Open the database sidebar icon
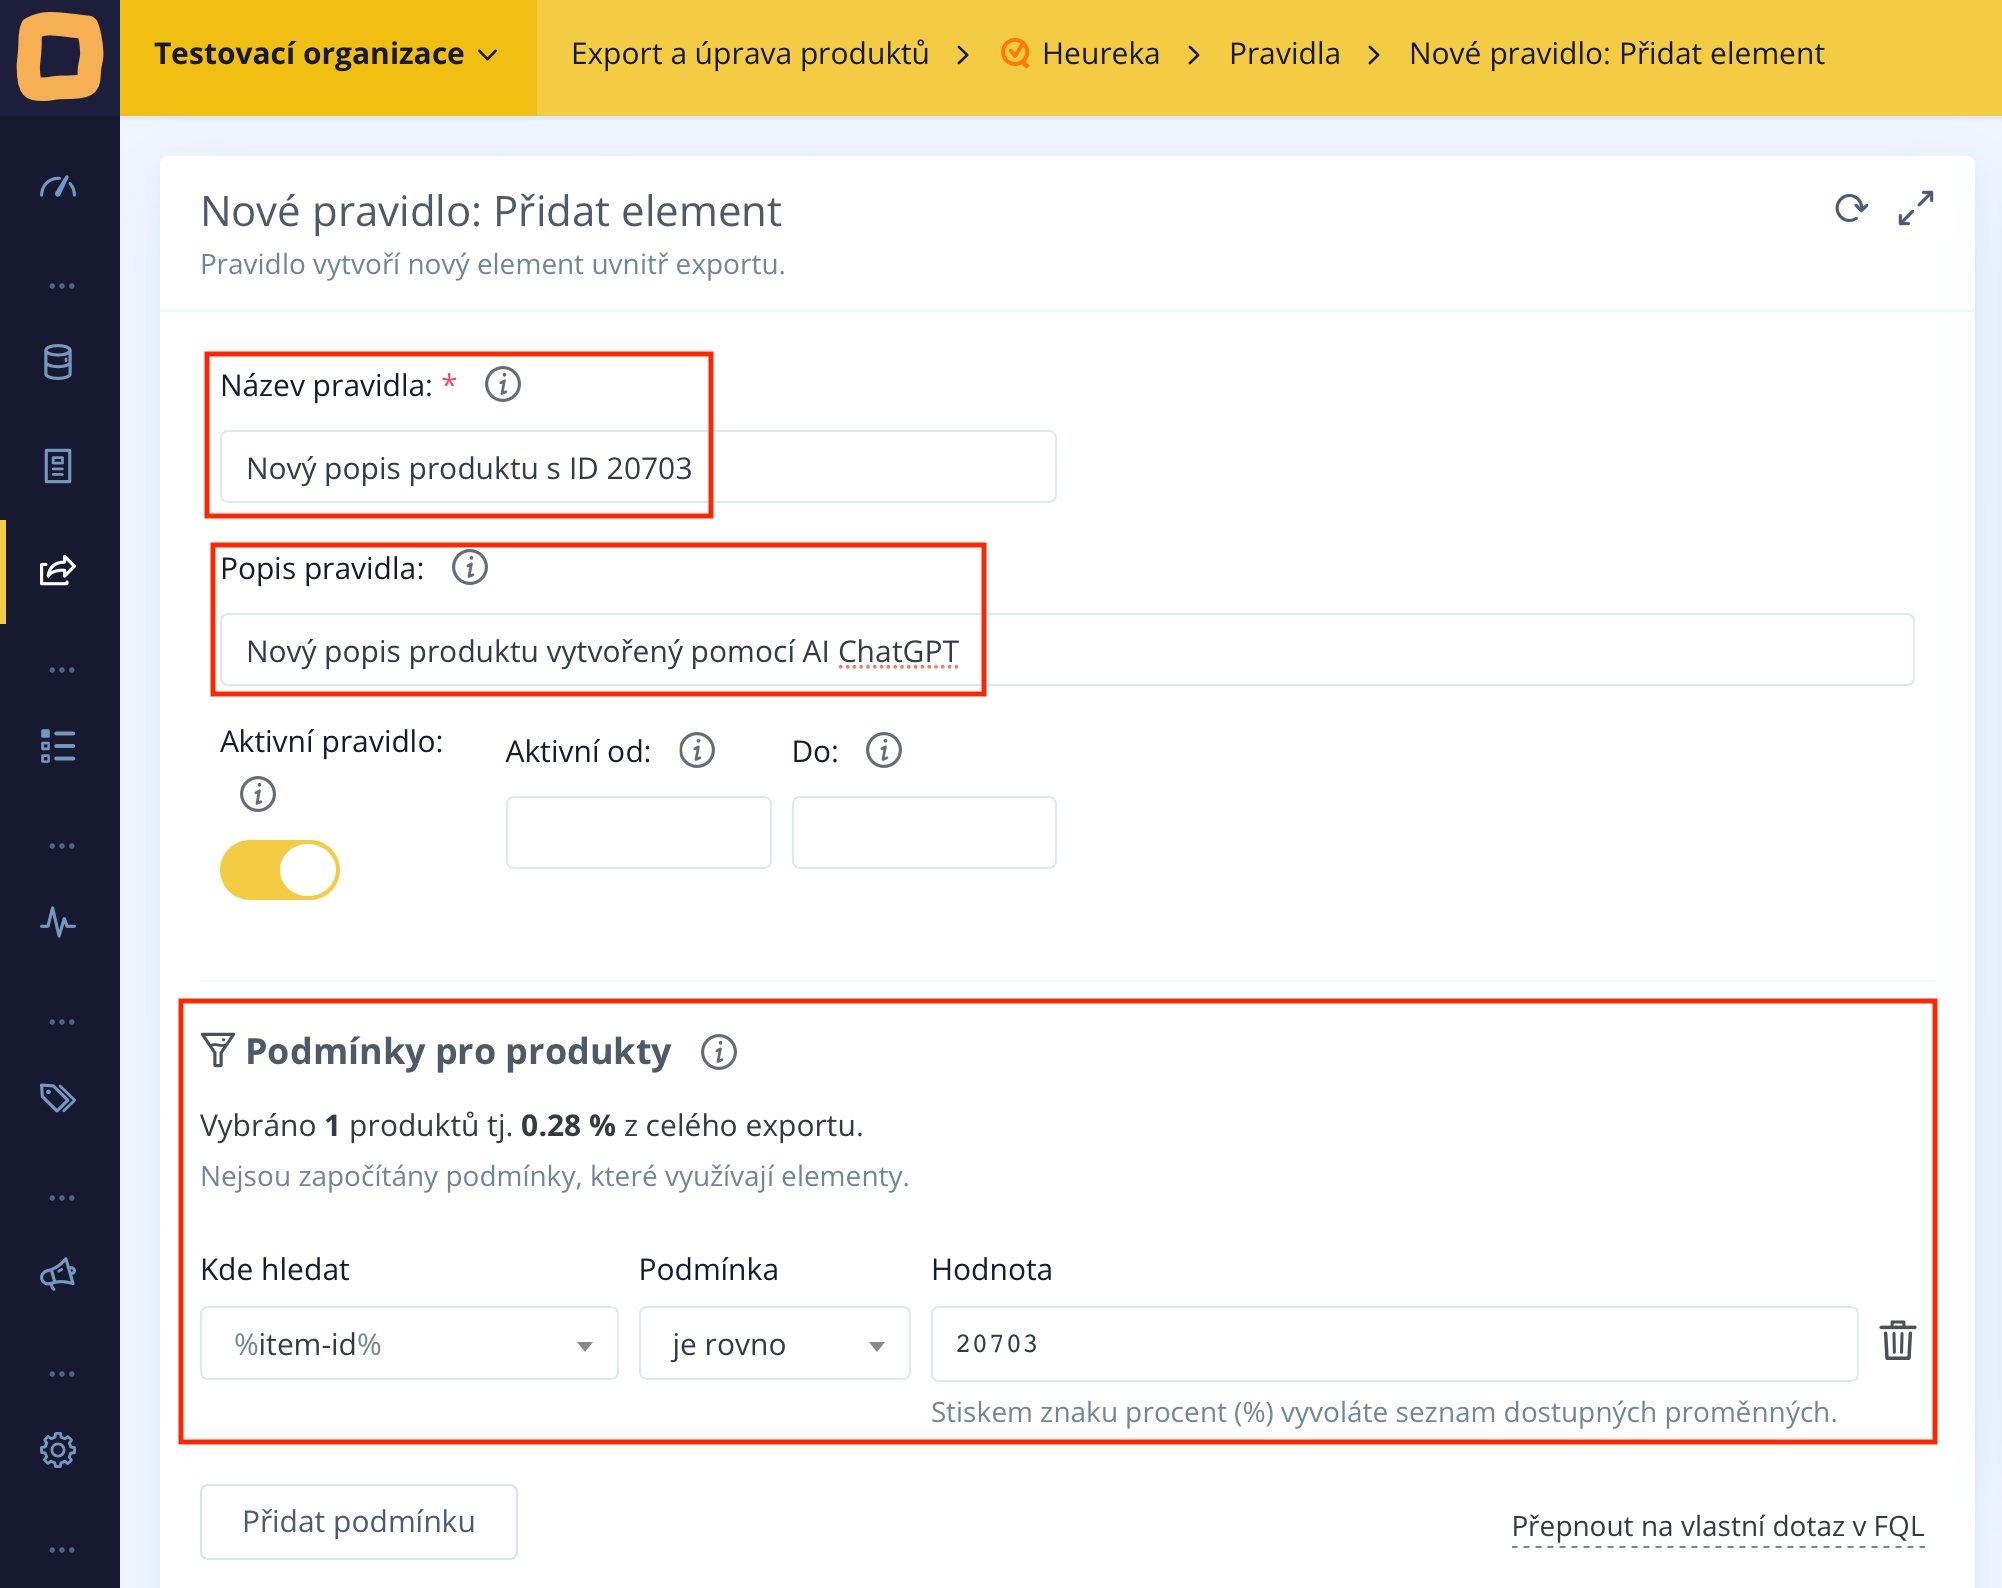 [x=58, y=362]
